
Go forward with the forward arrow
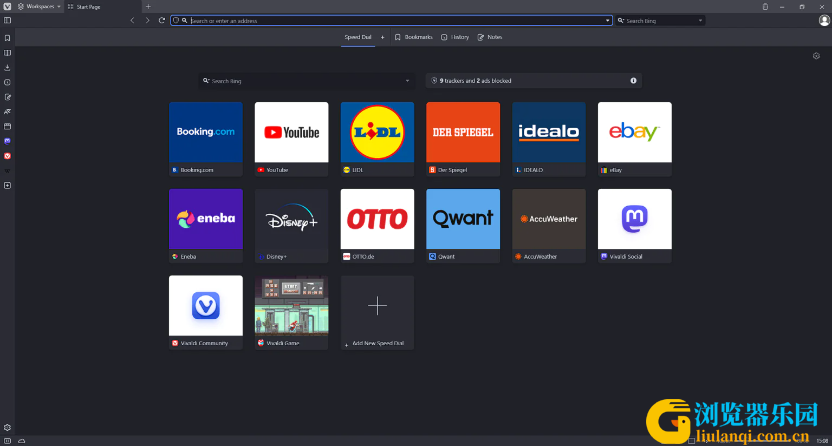147,21
